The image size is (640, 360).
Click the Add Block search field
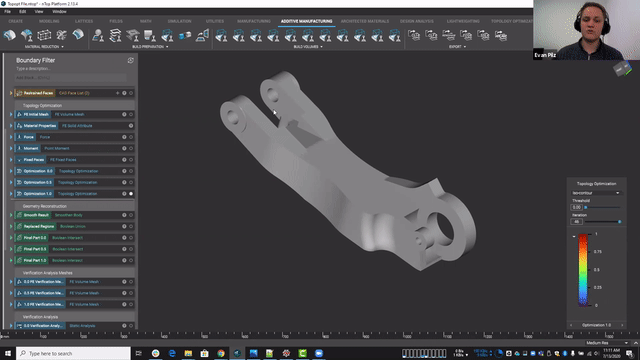[x=70, y=78]
